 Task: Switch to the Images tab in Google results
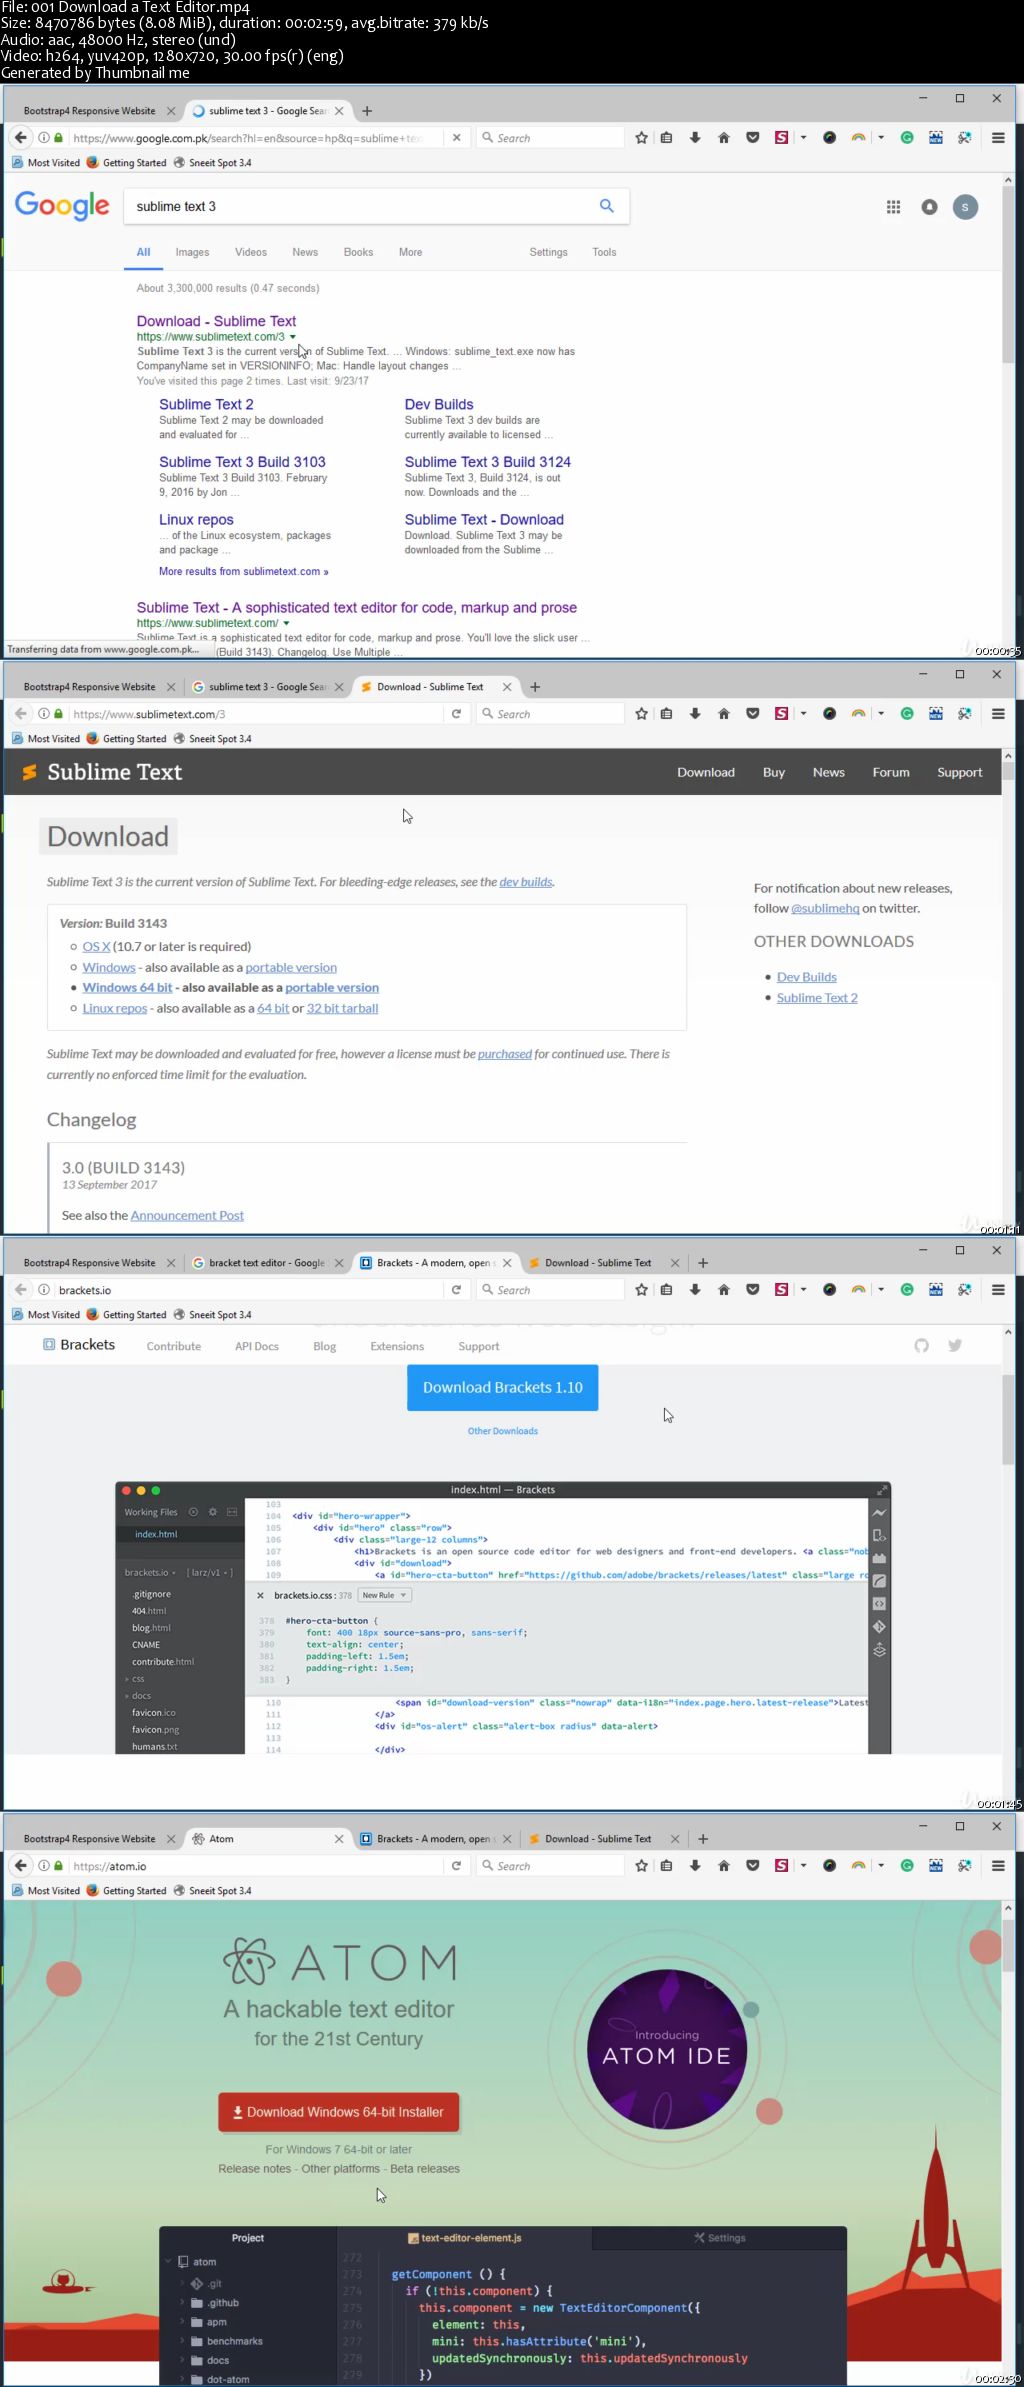192,252
